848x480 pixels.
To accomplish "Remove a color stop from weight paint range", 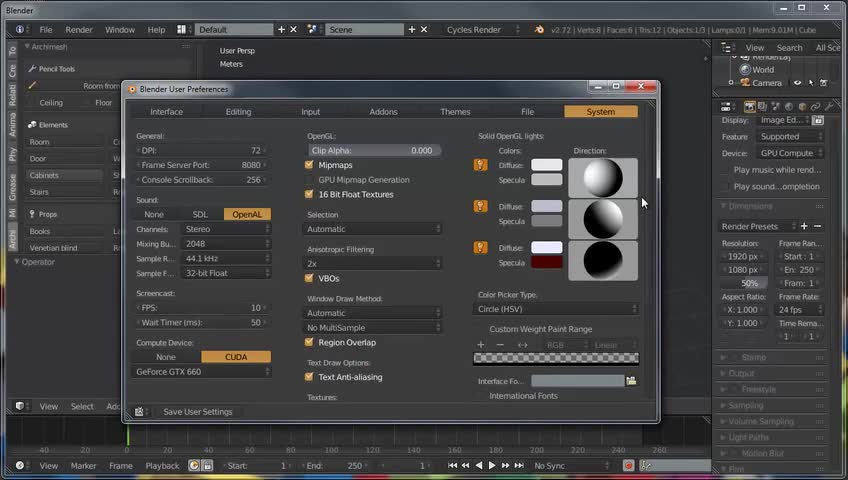I will tap(500, 345).
